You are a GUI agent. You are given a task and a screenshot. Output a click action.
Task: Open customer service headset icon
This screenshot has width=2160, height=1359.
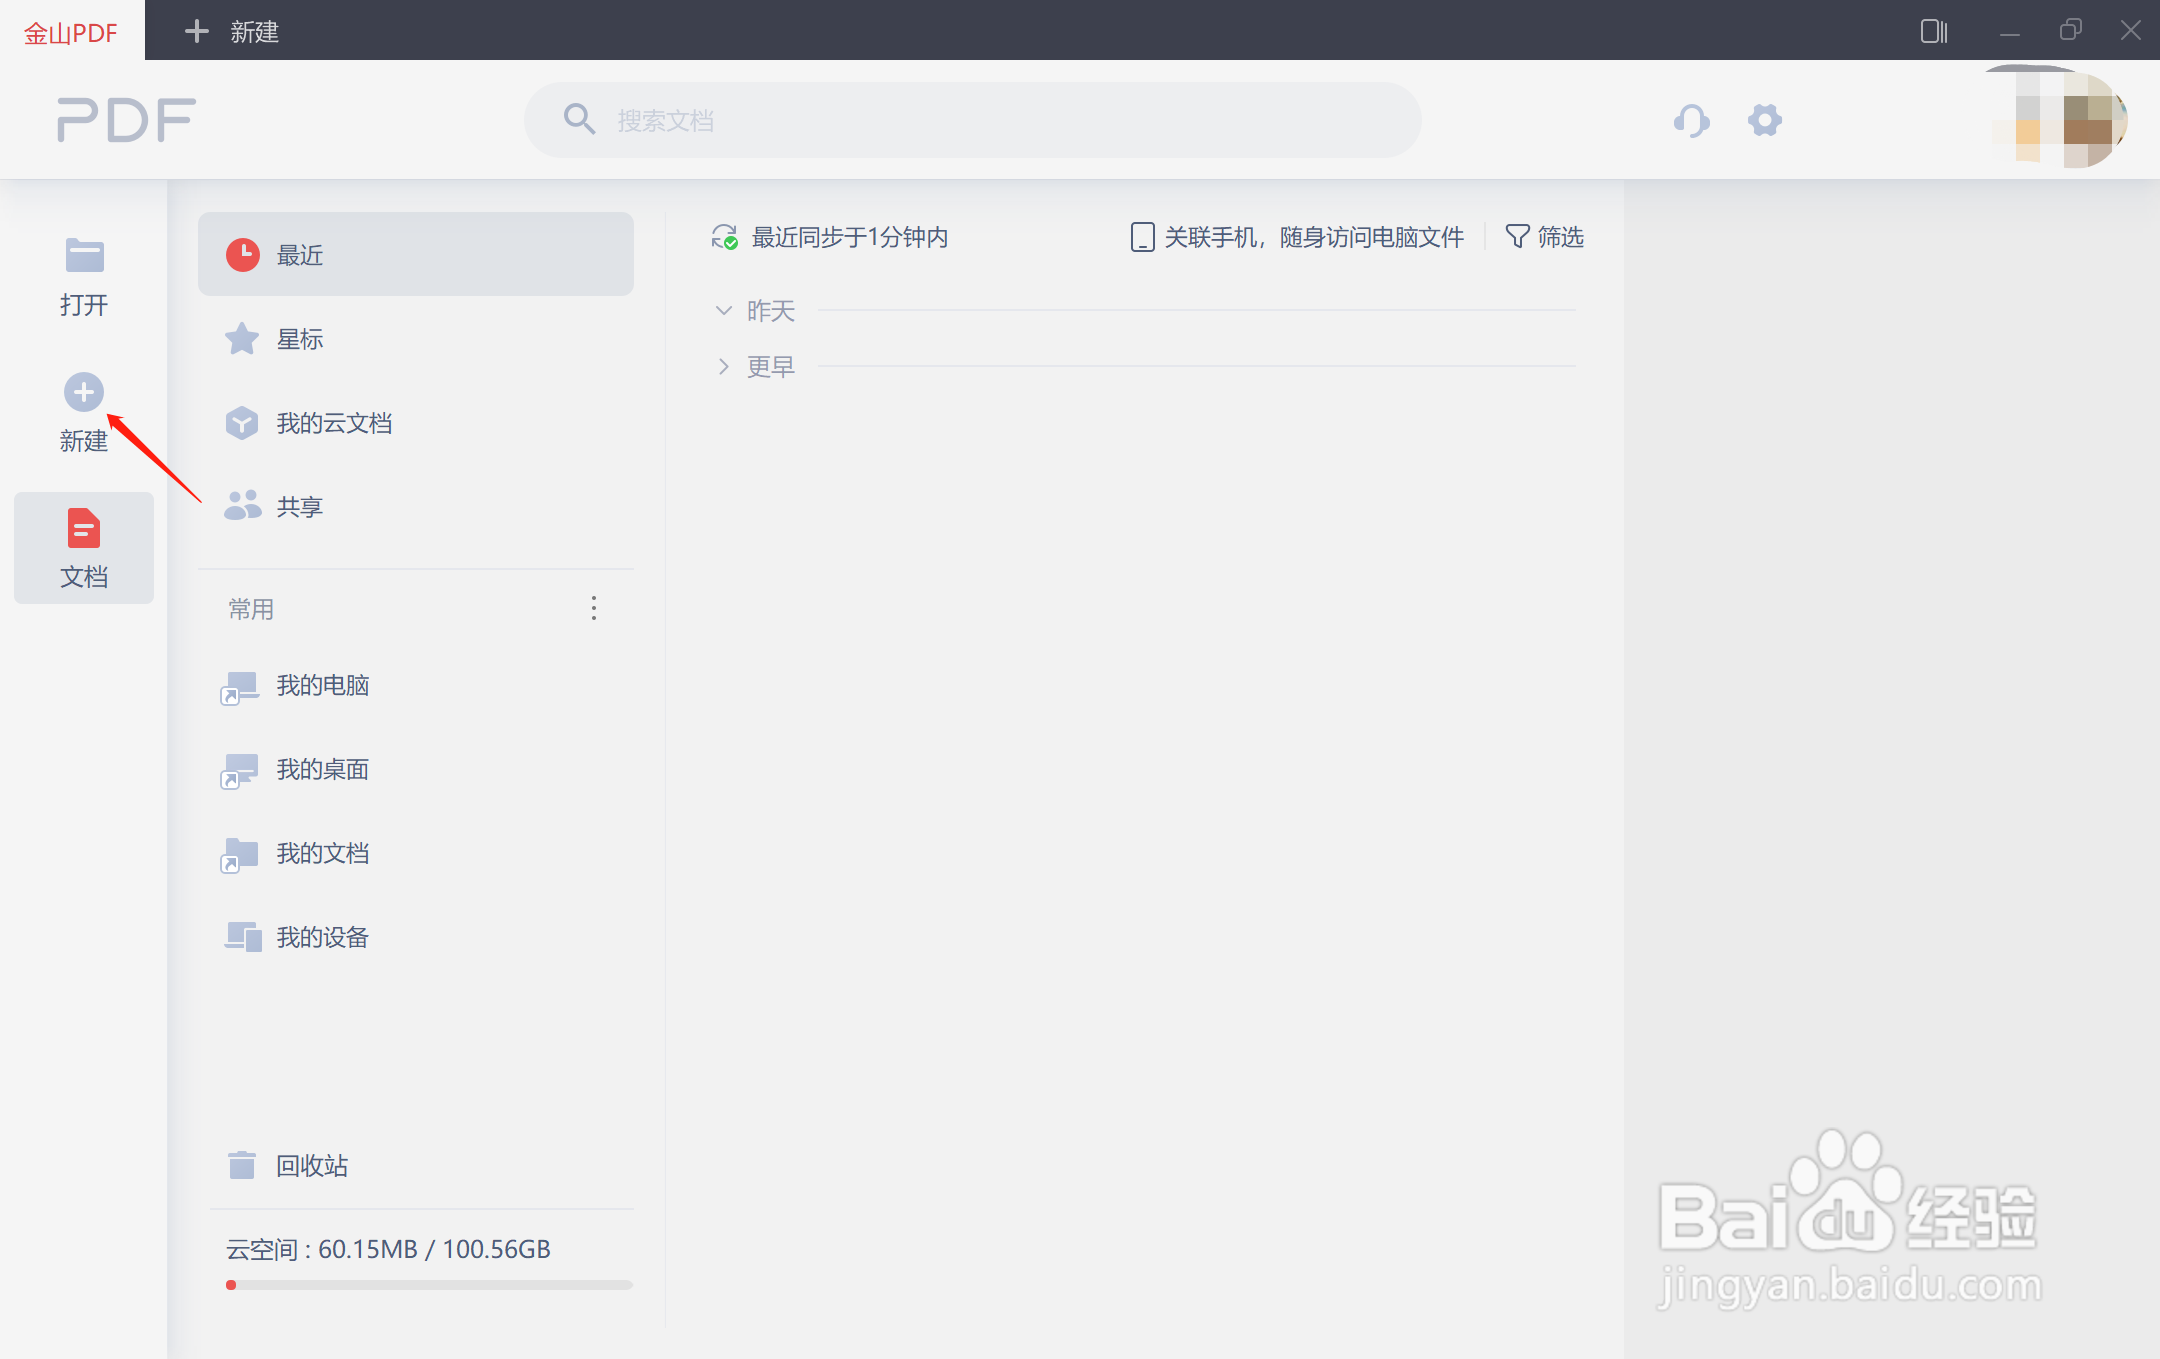(1691, 121)
